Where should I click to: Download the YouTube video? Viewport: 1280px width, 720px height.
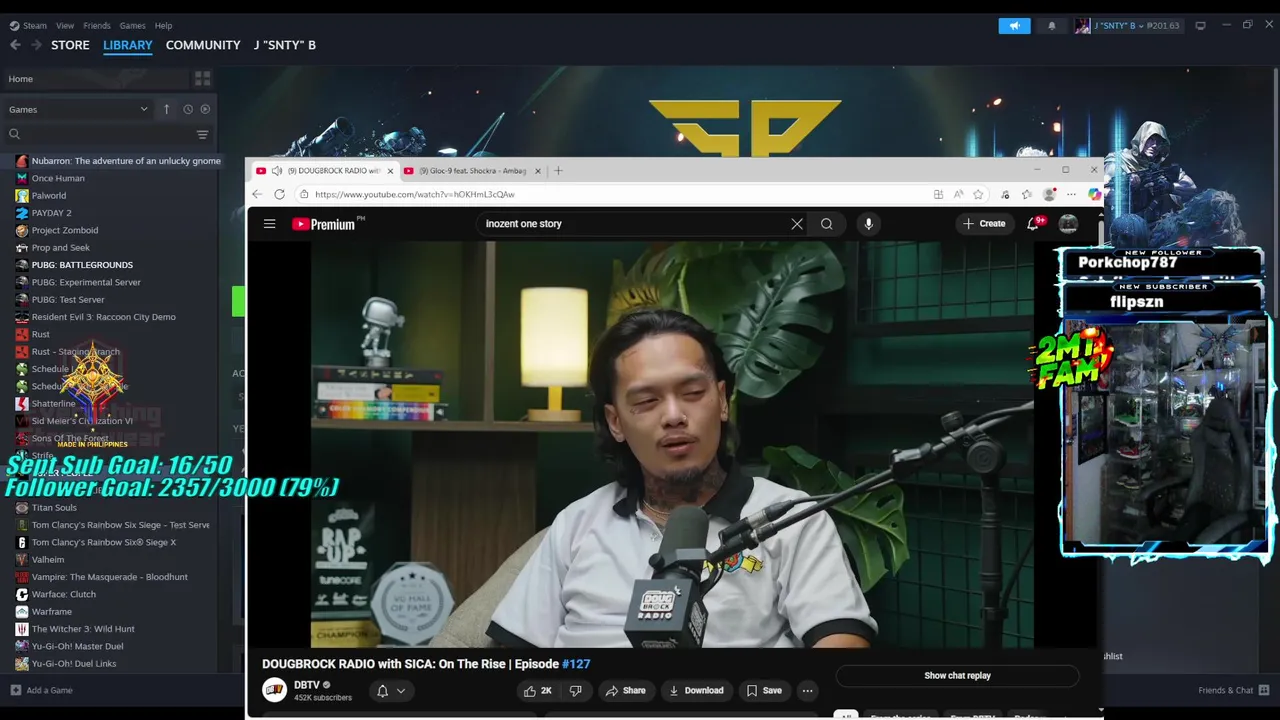pyautogui.click(x=696, y=691)
